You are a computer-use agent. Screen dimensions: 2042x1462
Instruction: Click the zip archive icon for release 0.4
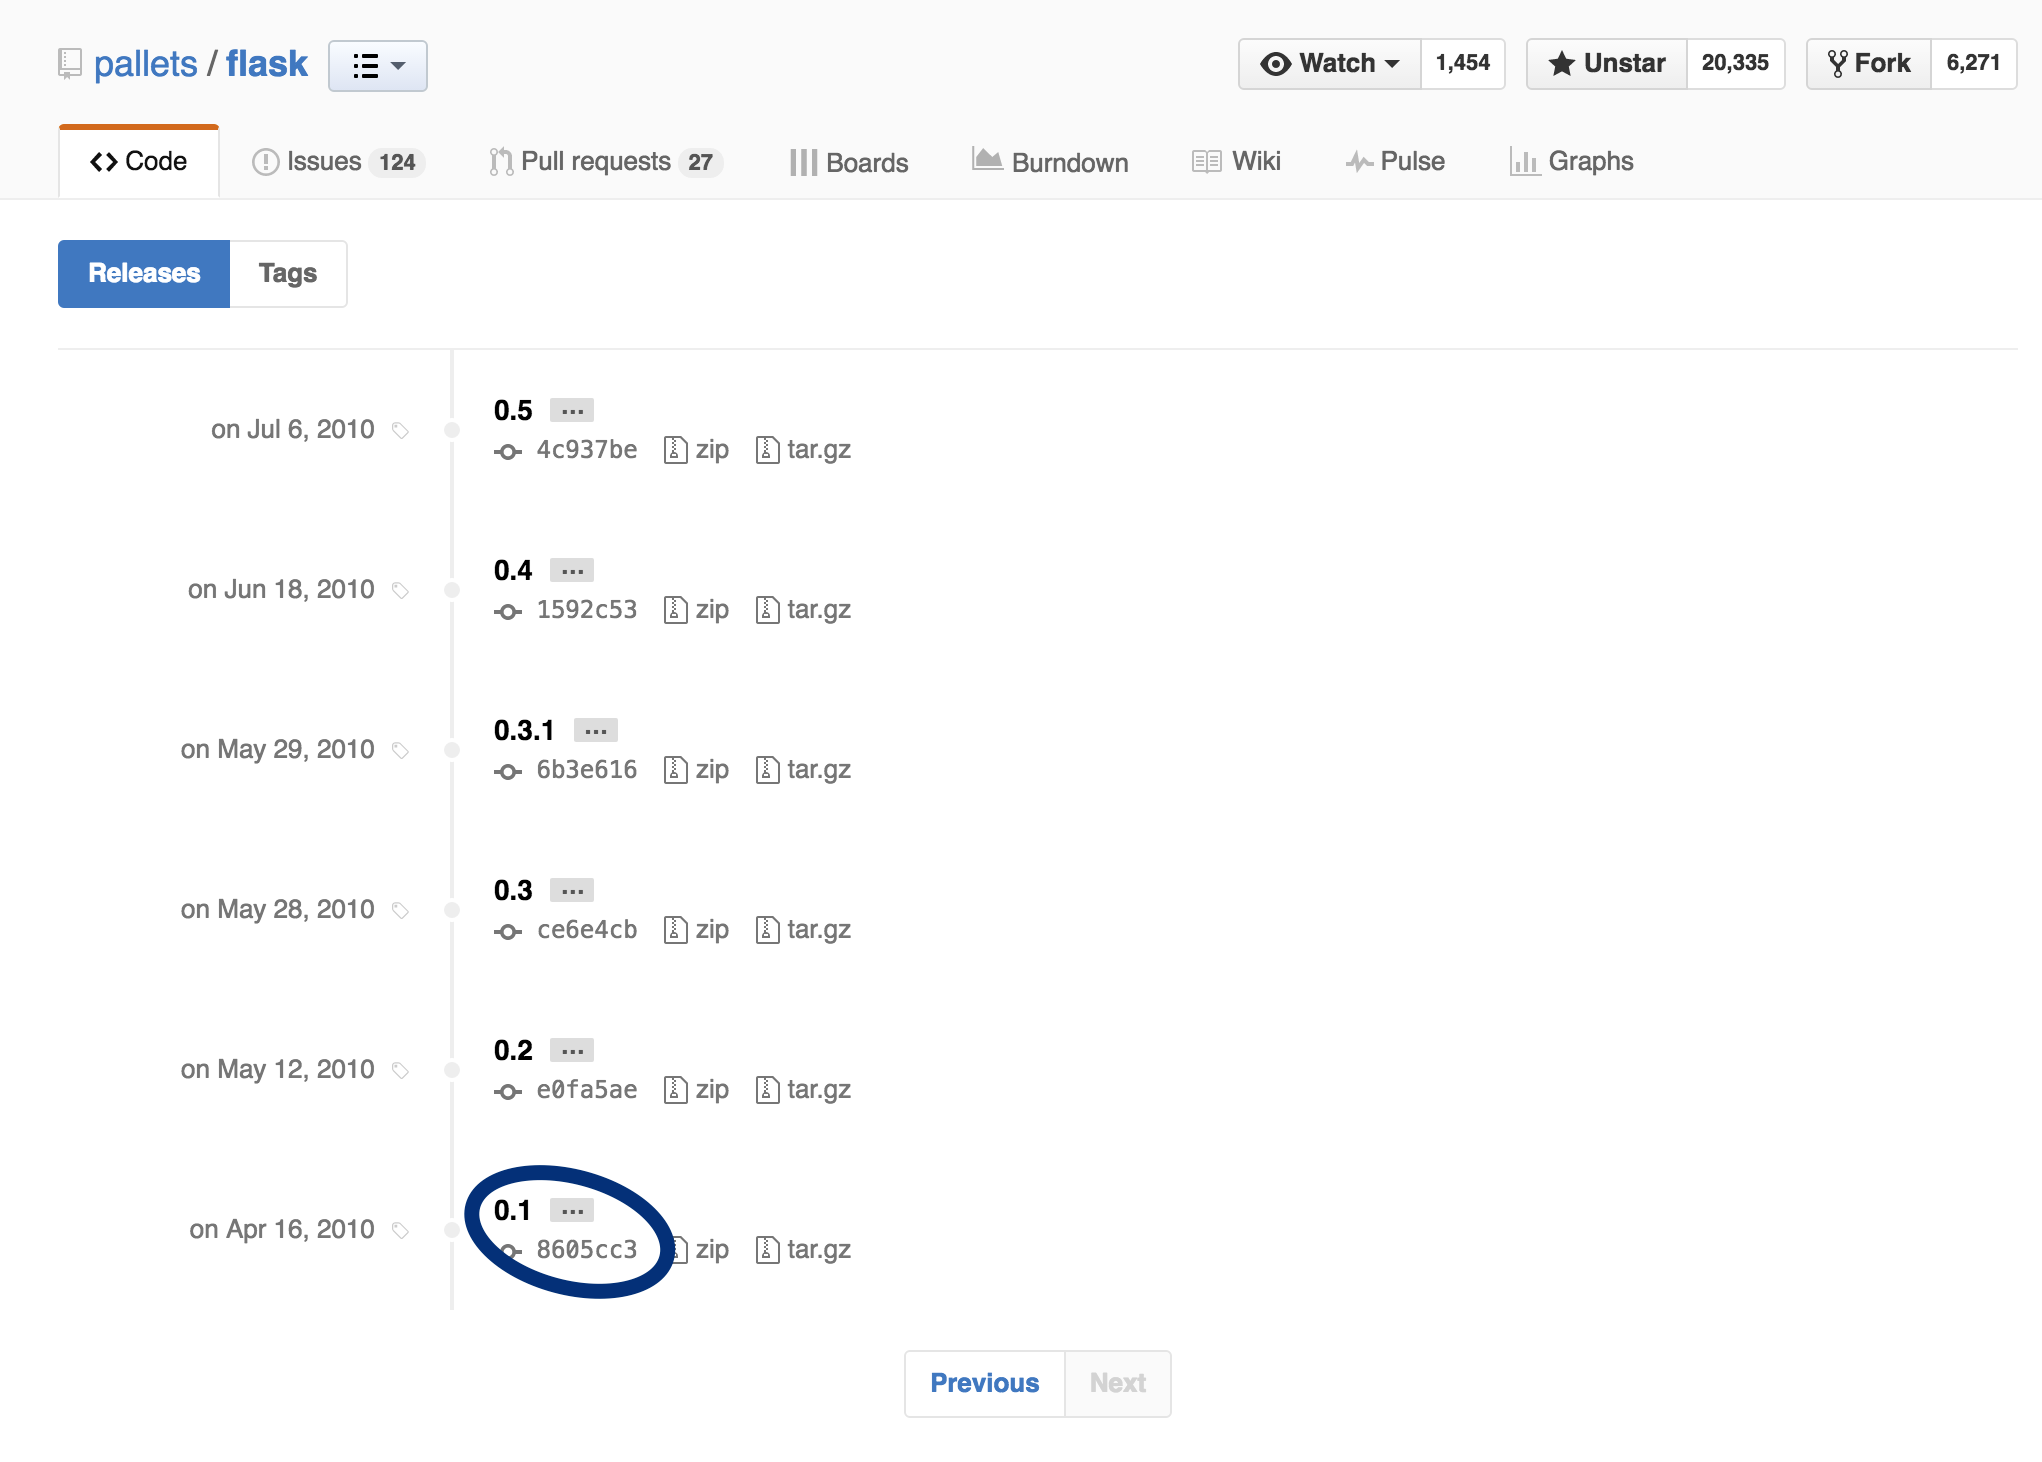(x=676, y=610)
